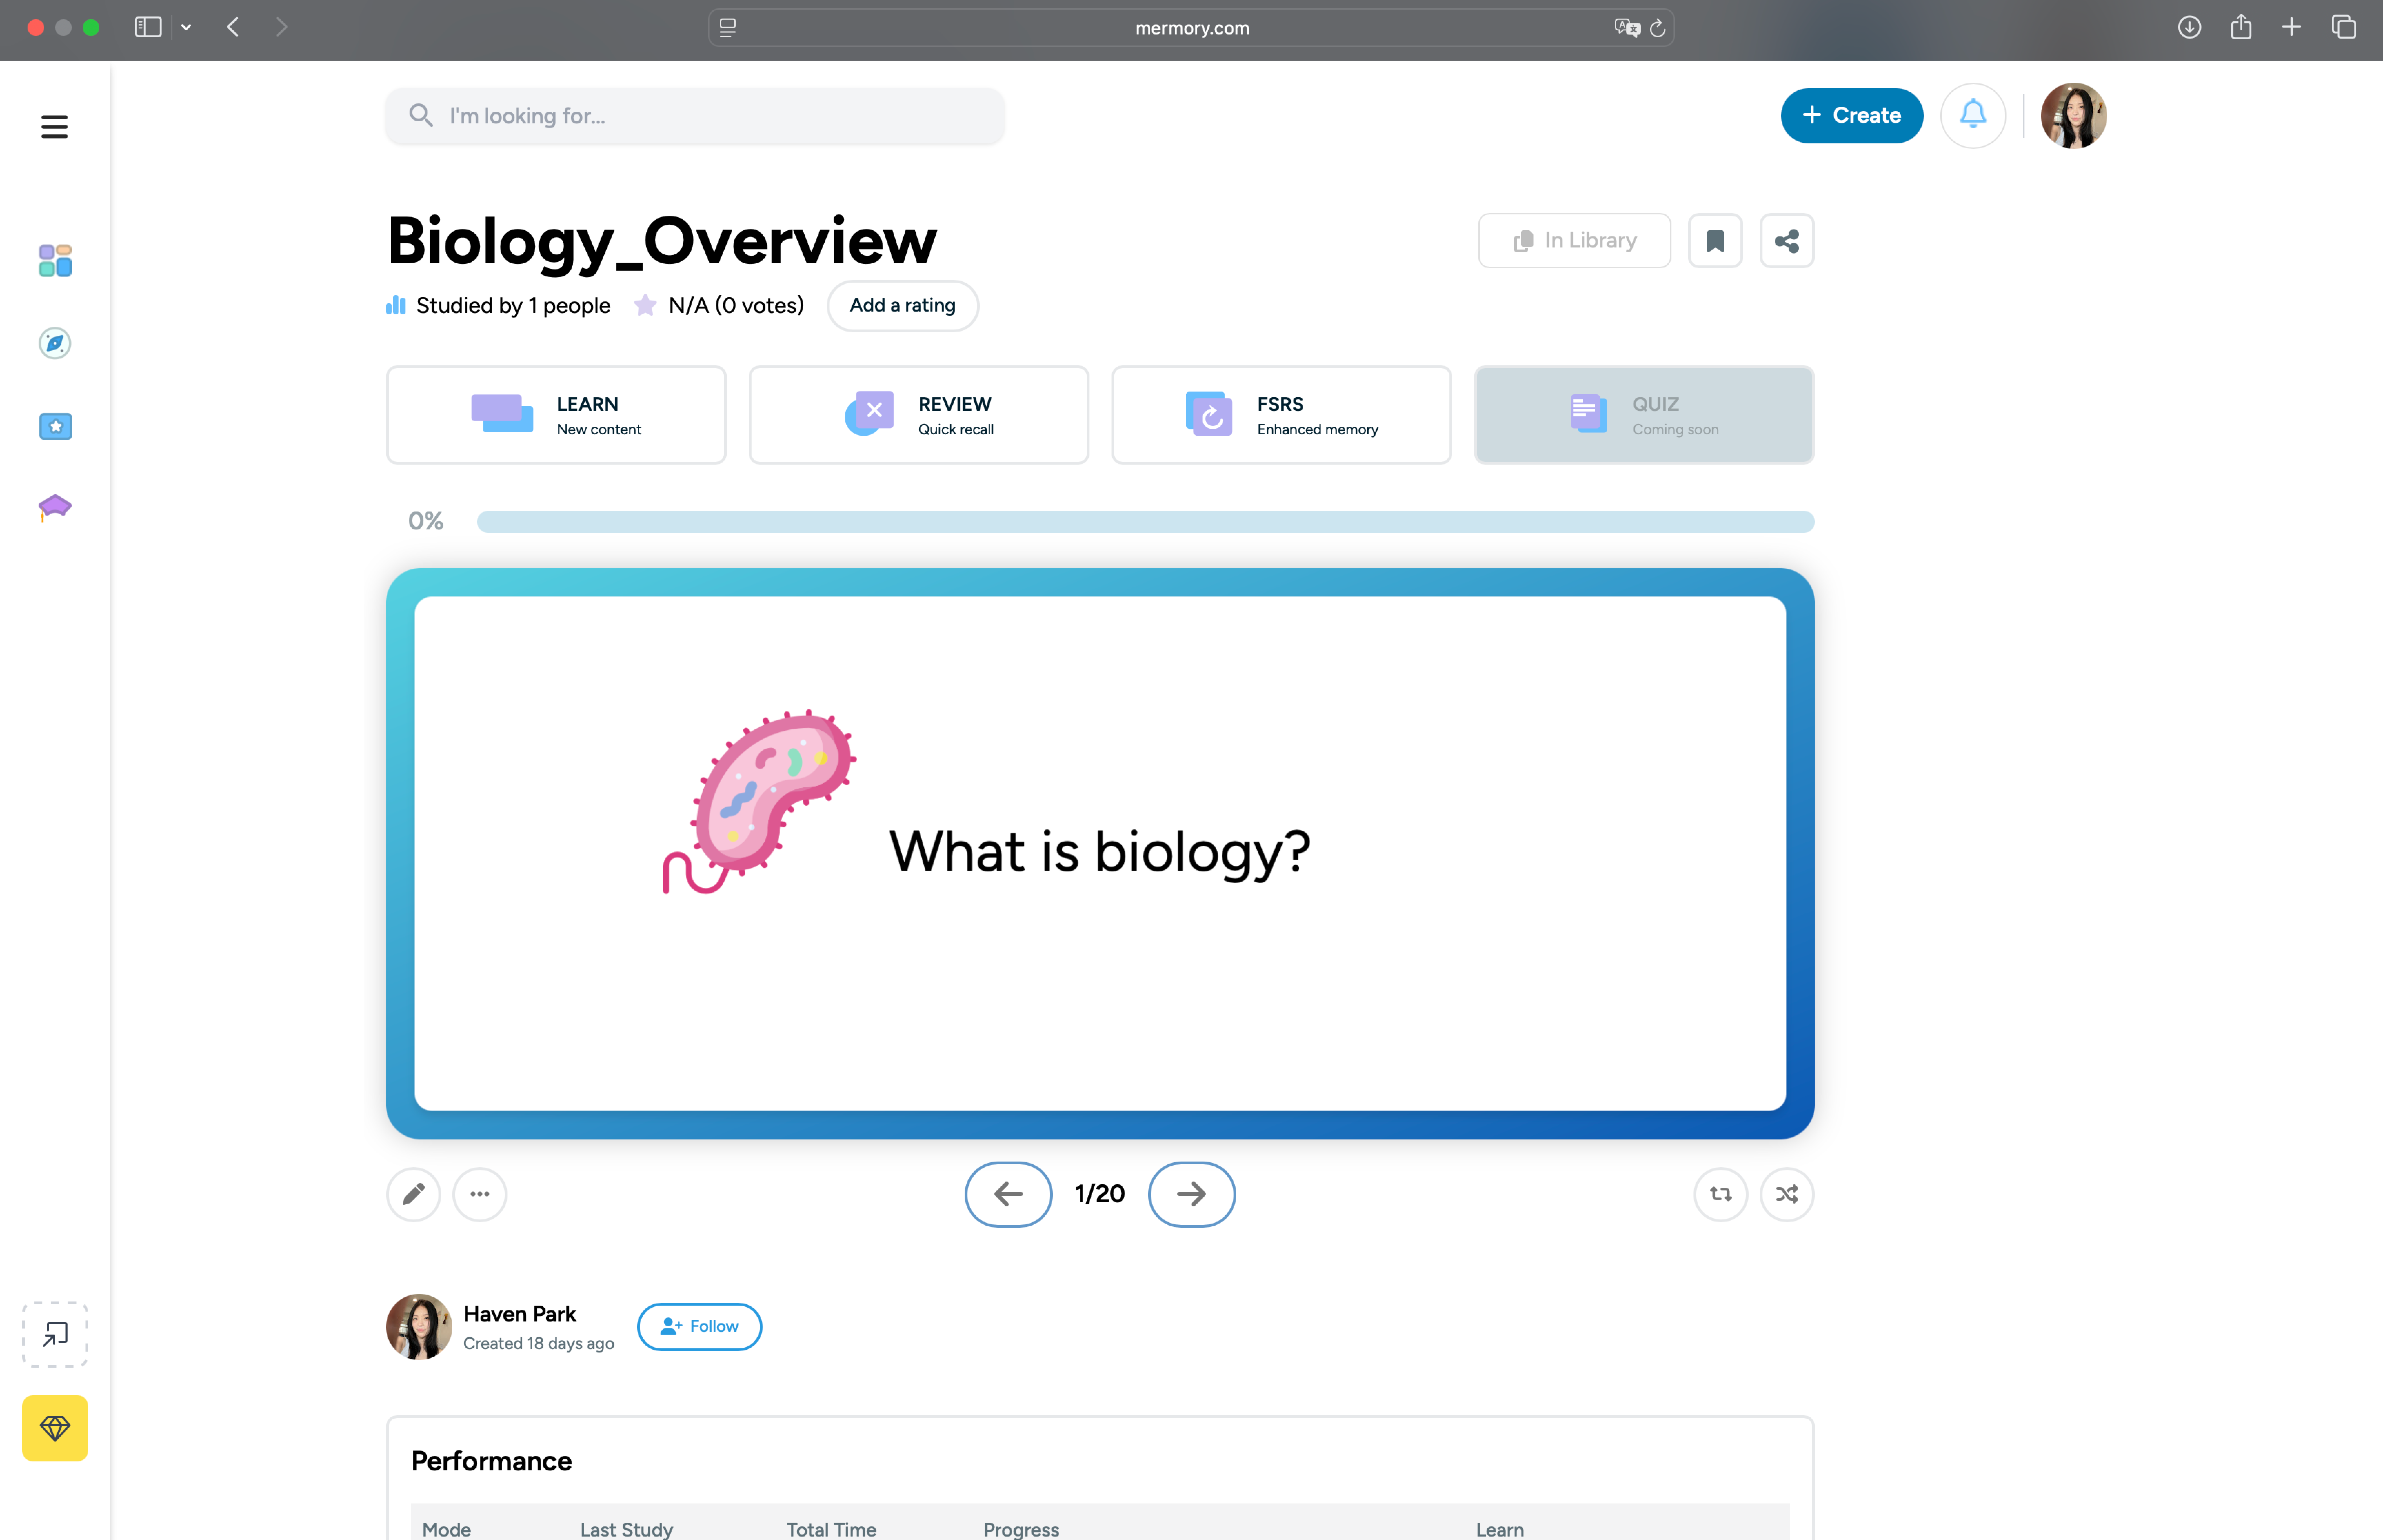The image size is (2383, 1540).
Task: Open the notifications bell
Action: [x=1972, y=115]
